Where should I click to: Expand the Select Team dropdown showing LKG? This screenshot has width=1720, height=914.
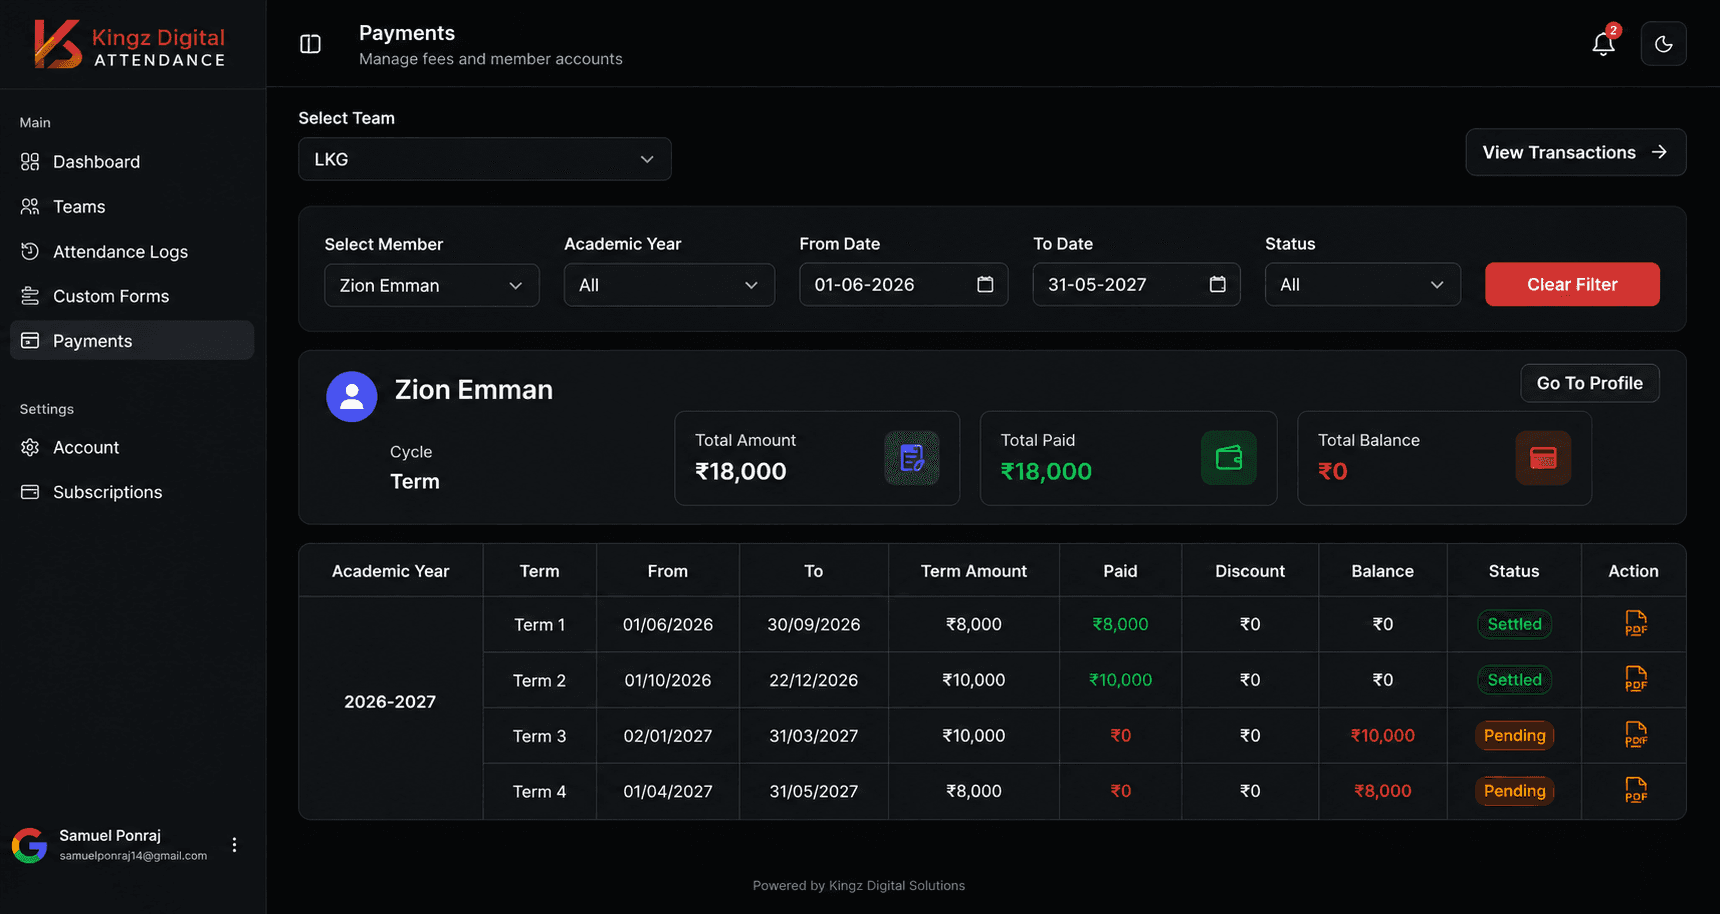[x=485, y=159]
